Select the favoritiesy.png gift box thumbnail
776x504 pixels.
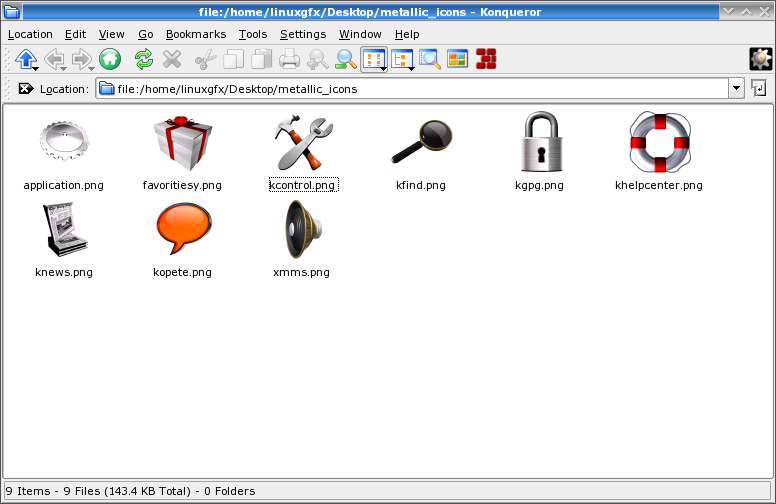tap(183, 143)
